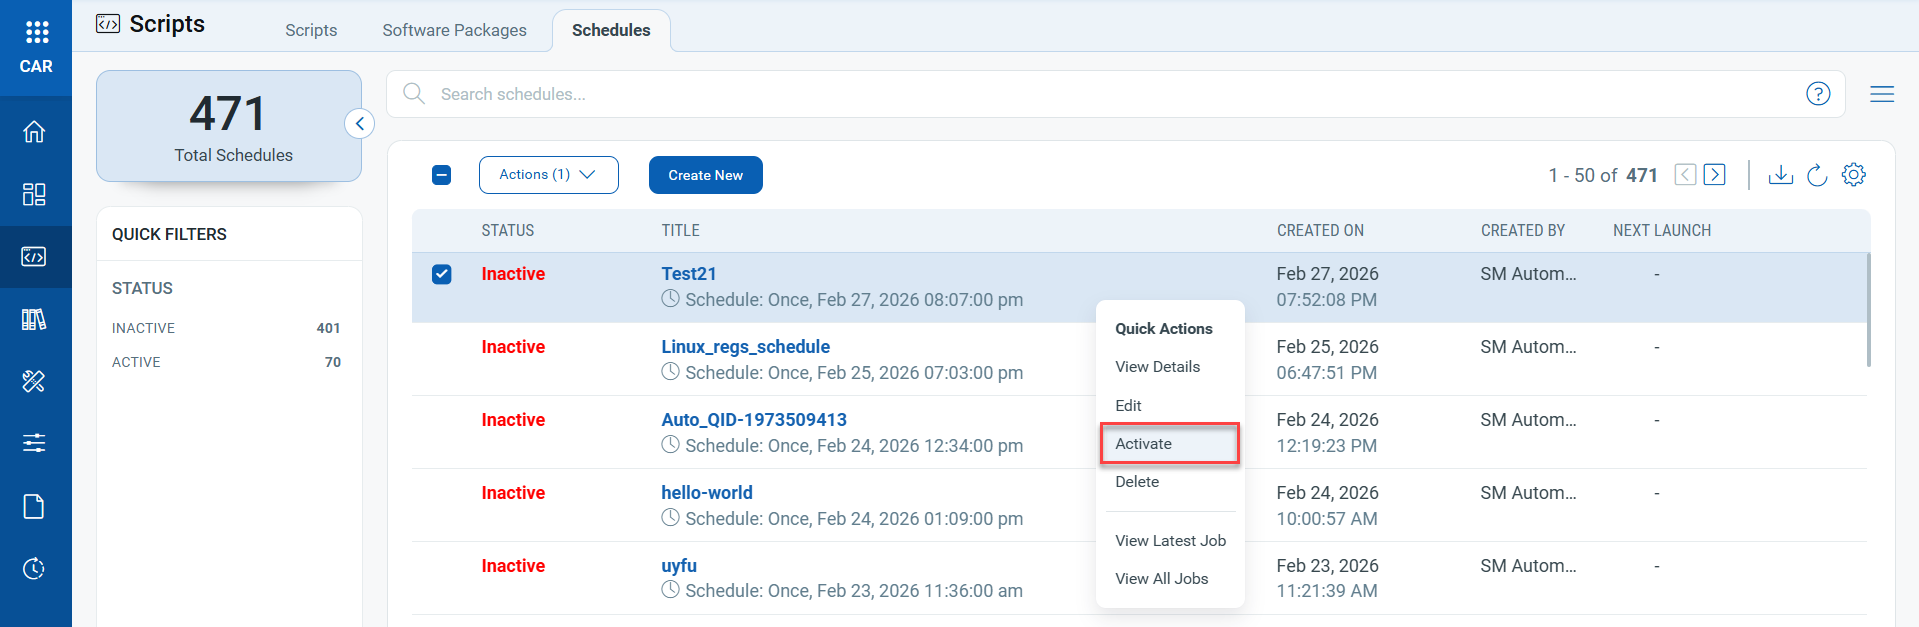The width and height of the screenshot is (1919, 627).
Task: Expand the Actions (1) dropdown
Action: (x=548, y=175)
